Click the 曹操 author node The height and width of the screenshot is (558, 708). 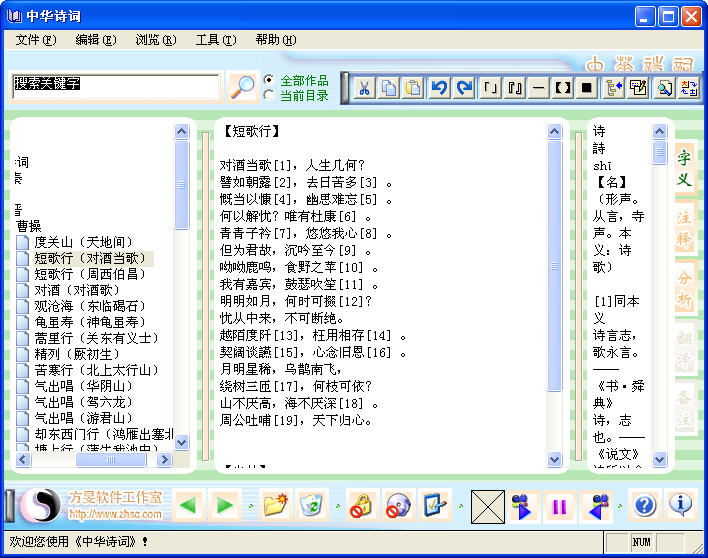[29, 226]
